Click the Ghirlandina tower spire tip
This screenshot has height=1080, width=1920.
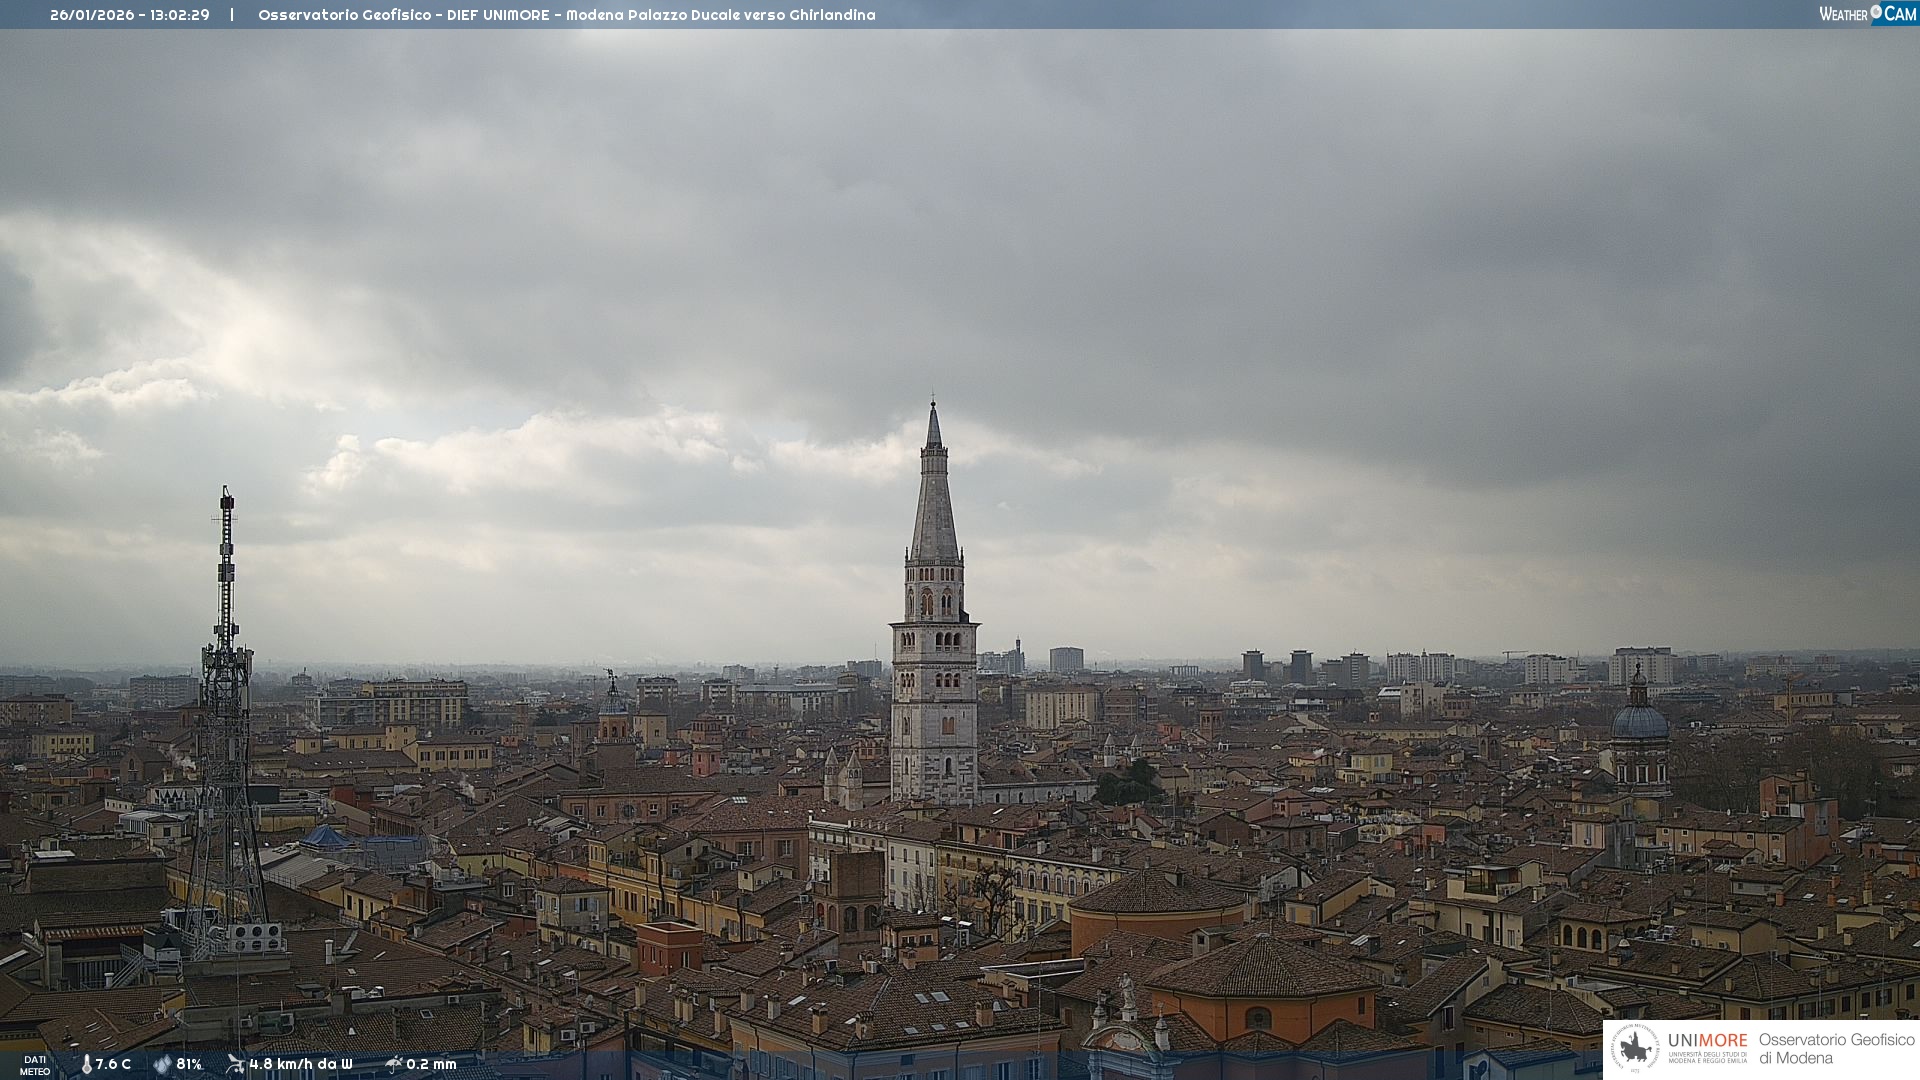933,407
